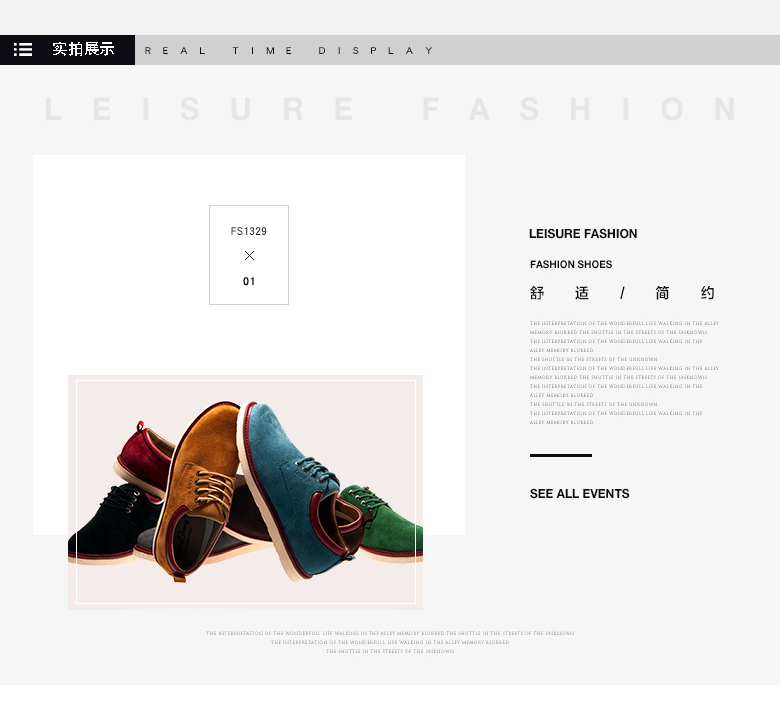Select the REAL TIME DISPLAY header text
The image size is (780, 714).
(x=289, y=51)
